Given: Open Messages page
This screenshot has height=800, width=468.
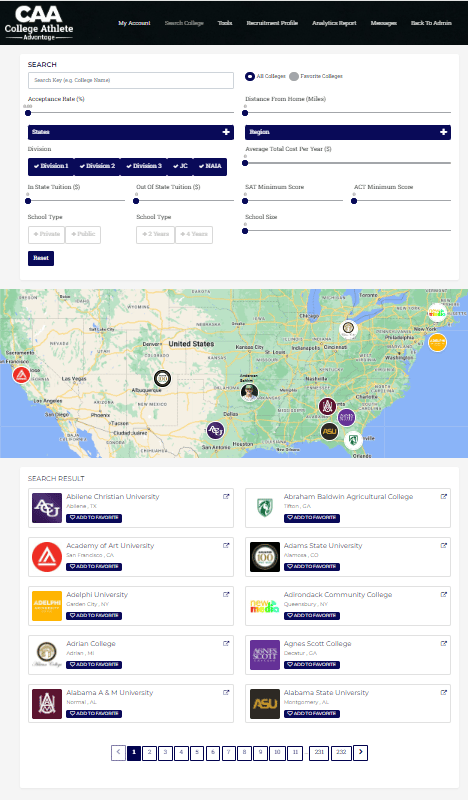Looking at the screenshot, I should click(x=384, y=23).
